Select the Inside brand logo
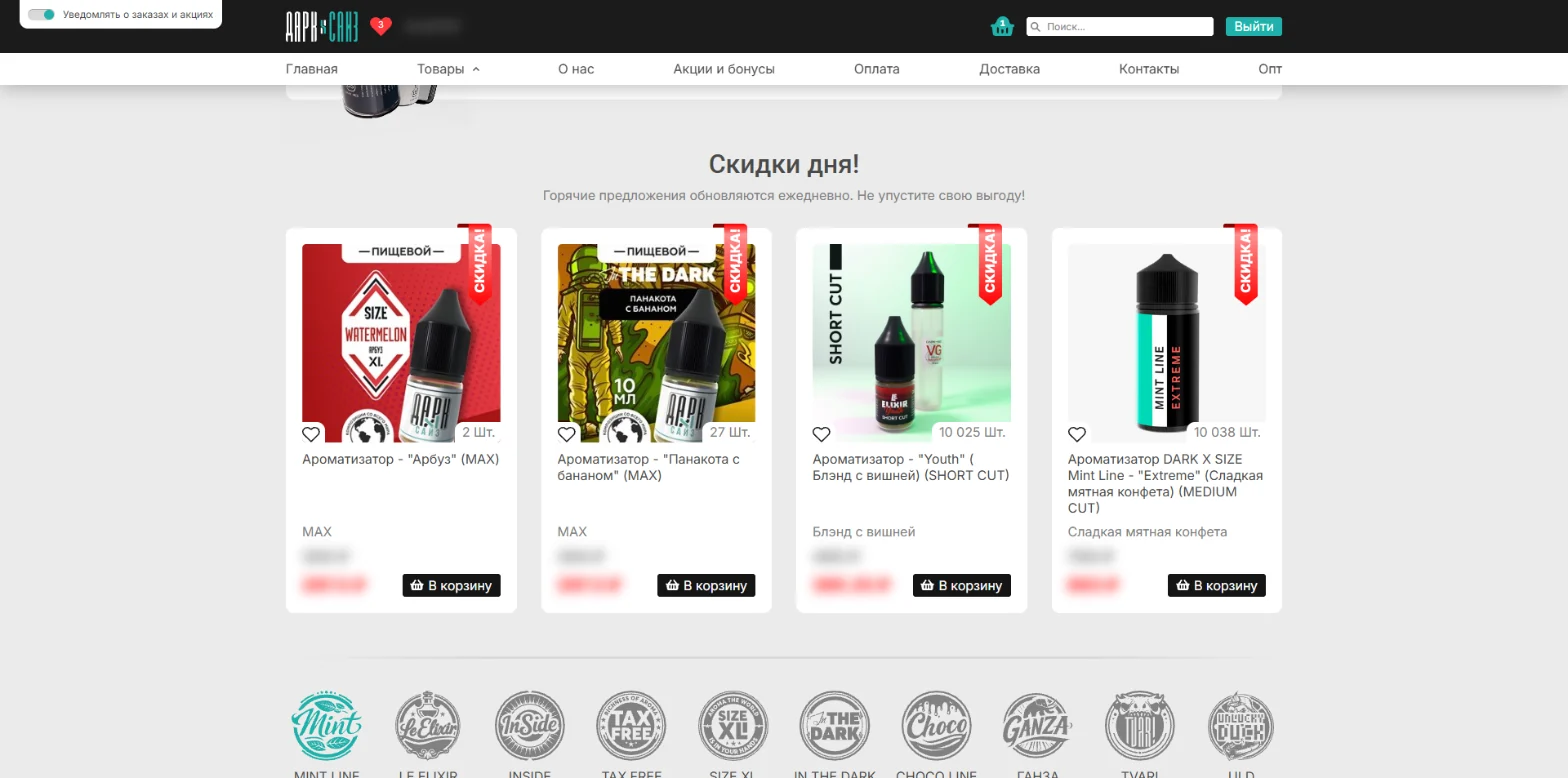This screenshot has width=1568, height=778. [529, 727]
